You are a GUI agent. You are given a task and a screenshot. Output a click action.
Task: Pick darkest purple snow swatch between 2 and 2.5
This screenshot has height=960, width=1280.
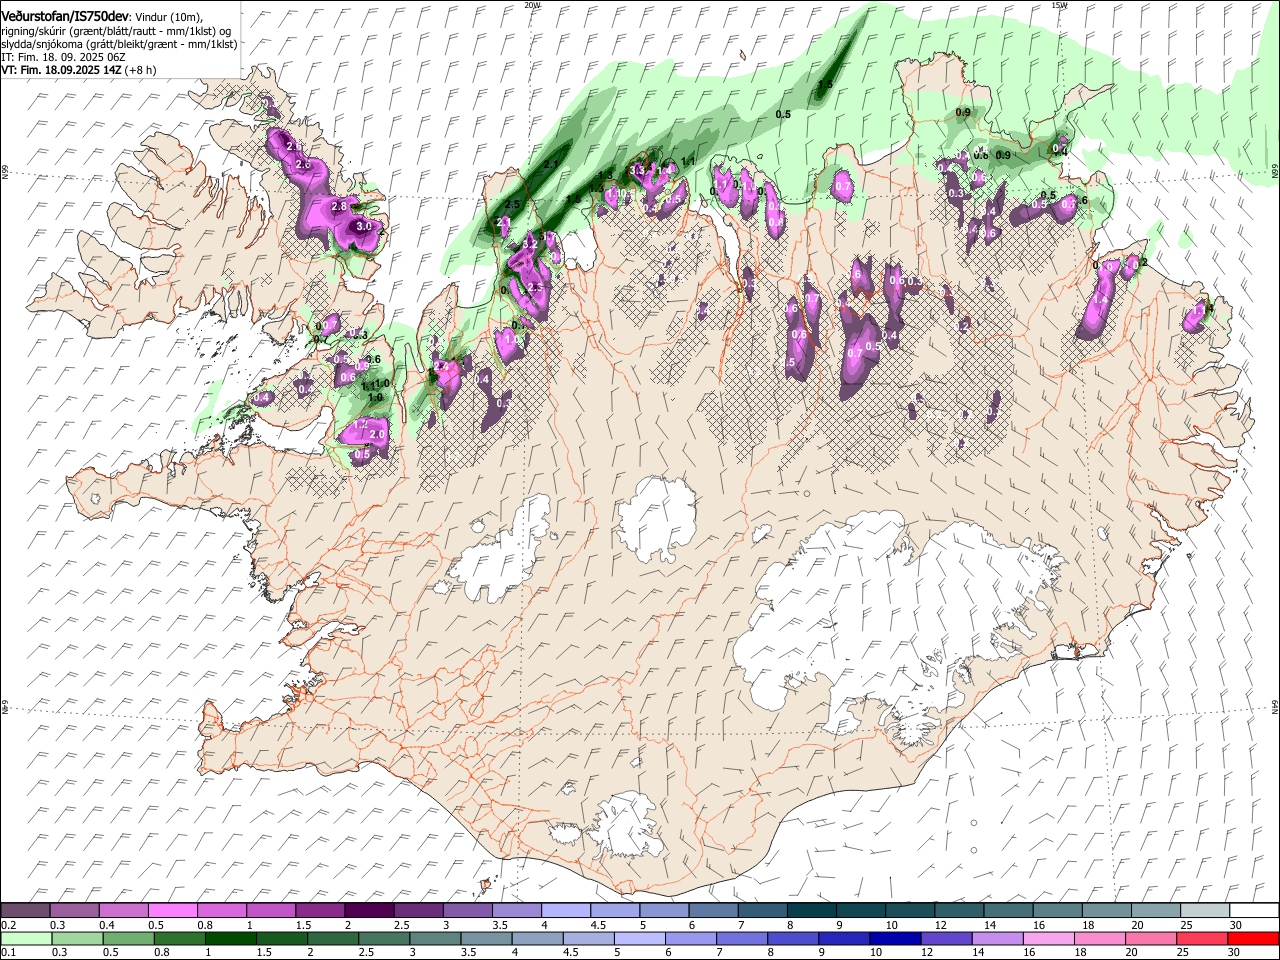pos(368,910)
